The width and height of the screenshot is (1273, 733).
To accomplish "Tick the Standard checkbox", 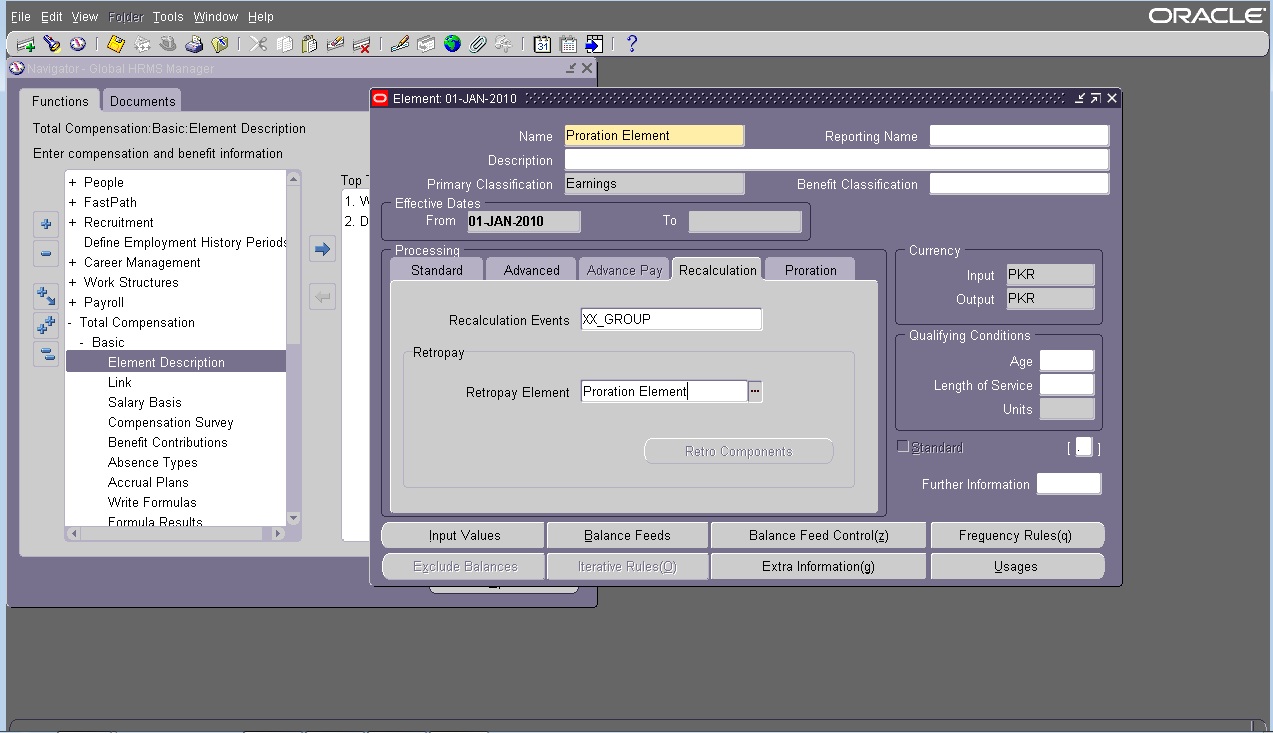I will point(904,447).
